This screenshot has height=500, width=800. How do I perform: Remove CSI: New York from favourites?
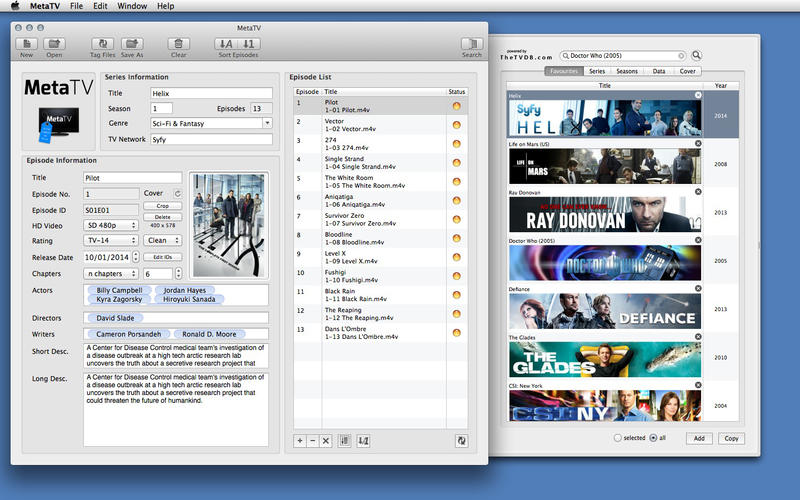point(698,385)
